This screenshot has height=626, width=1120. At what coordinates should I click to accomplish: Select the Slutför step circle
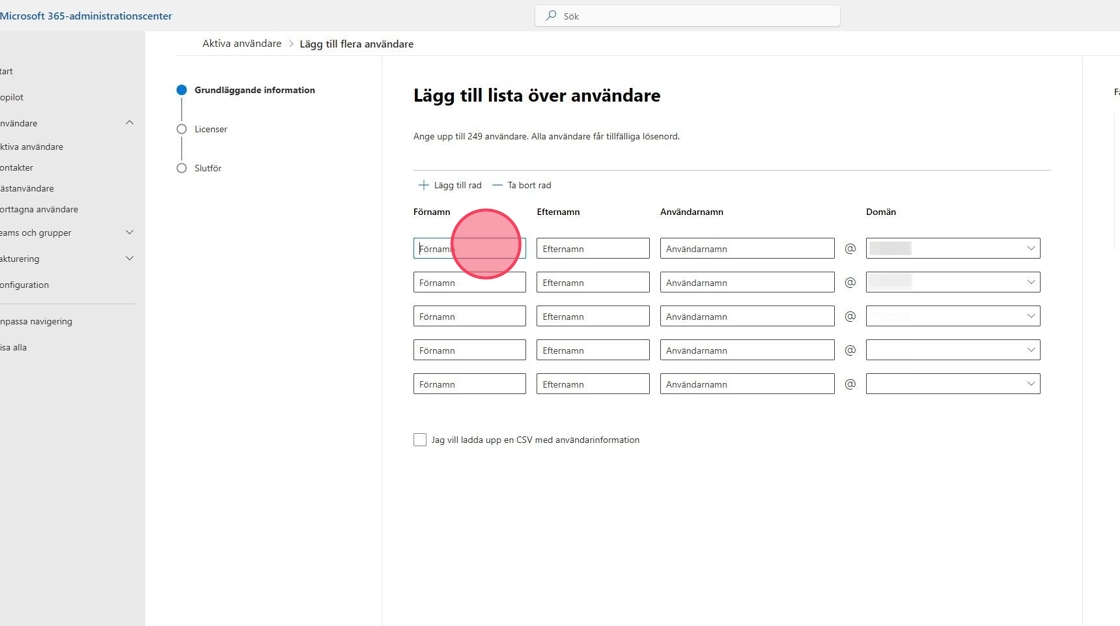[x=181, y=168]
